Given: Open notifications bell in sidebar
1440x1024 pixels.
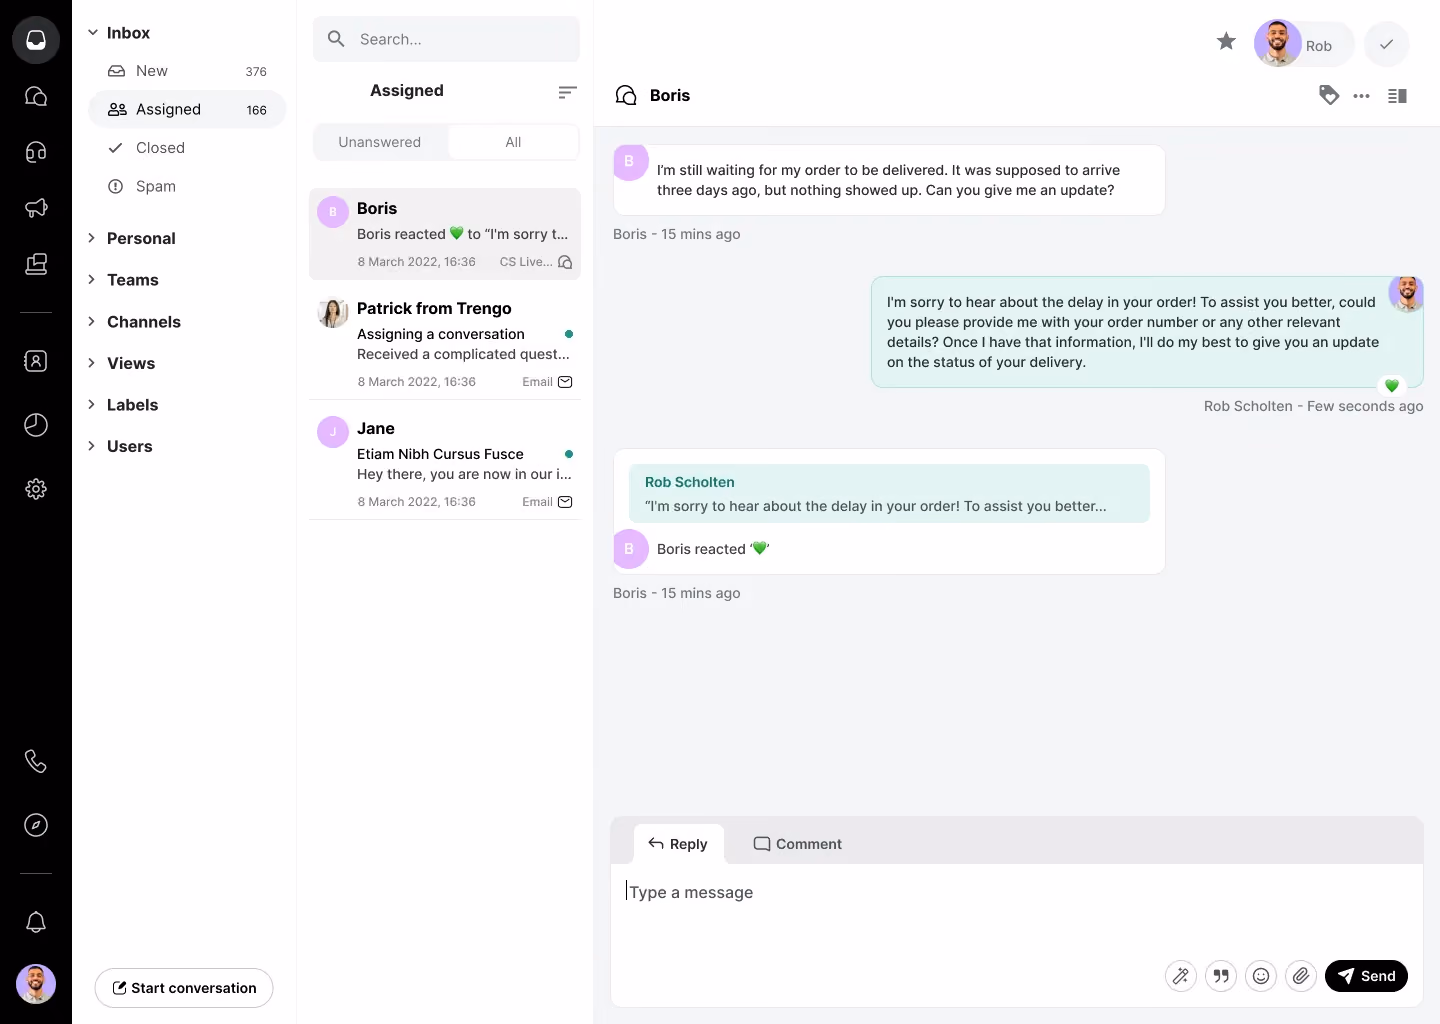Looking at the screenshot, I should [36, 922].
